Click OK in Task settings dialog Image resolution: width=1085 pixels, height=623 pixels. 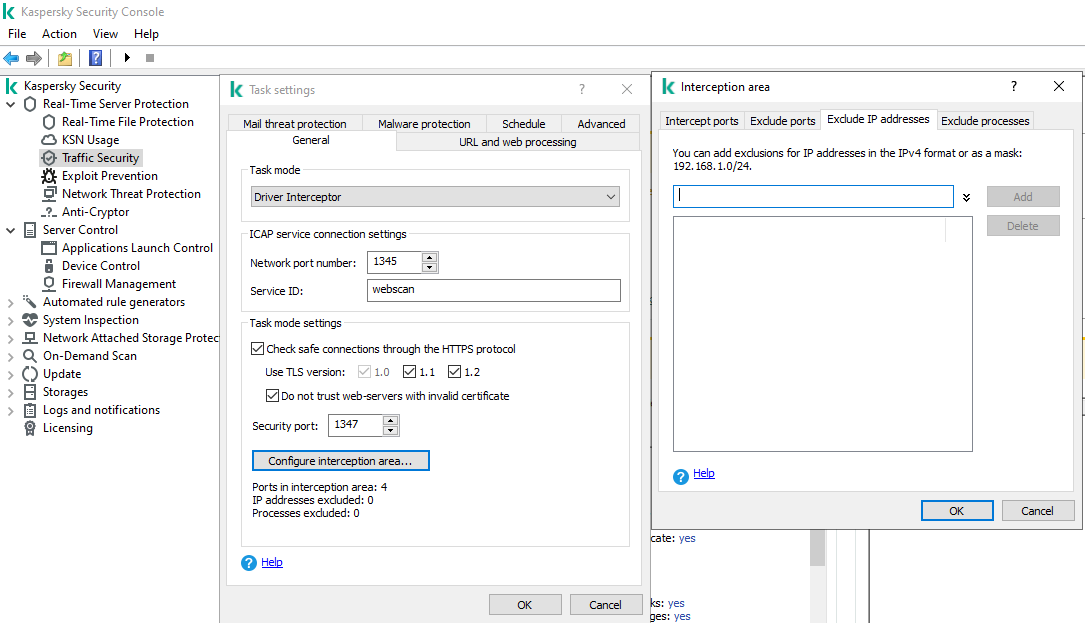pyautogui.click(x=525, y=605)
